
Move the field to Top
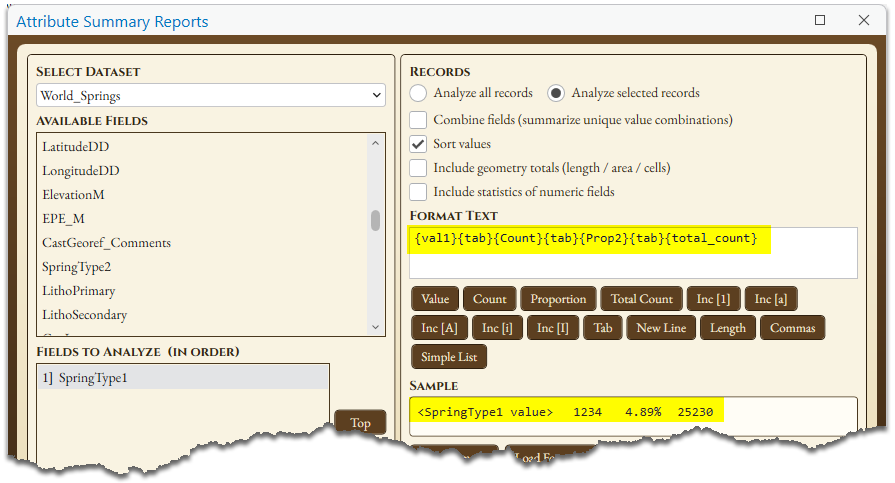(x=360, y=423)
